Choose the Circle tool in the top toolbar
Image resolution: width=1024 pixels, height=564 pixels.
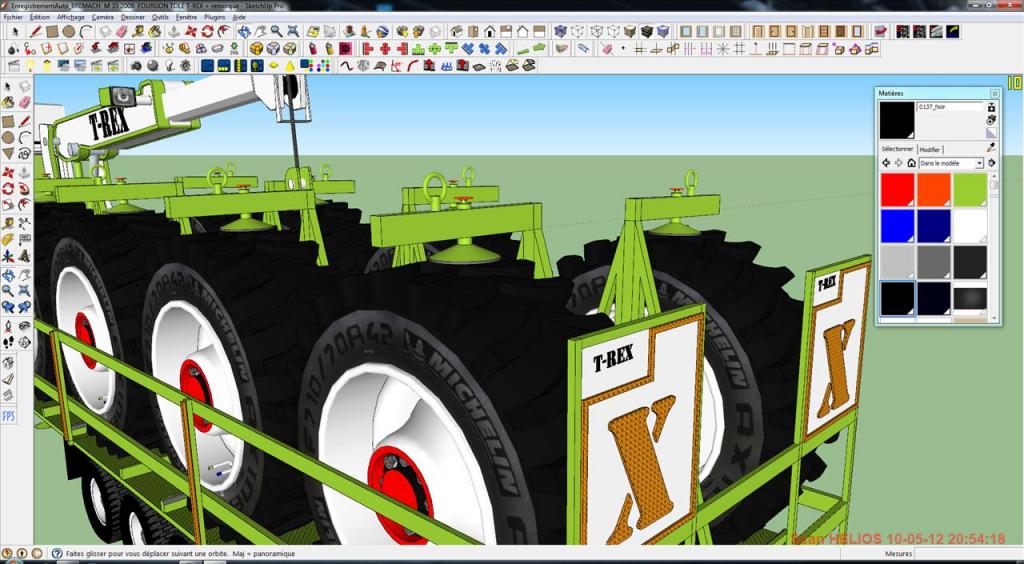pos(69,31)
